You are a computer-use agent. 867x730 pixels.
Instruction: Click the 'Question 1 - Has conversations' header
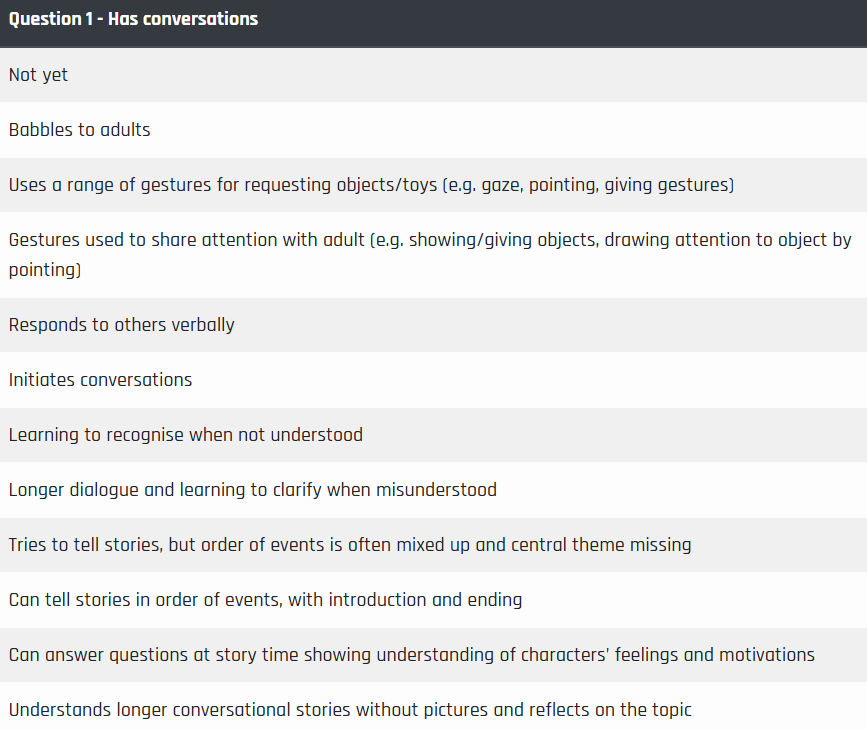(x=133, y=19)
